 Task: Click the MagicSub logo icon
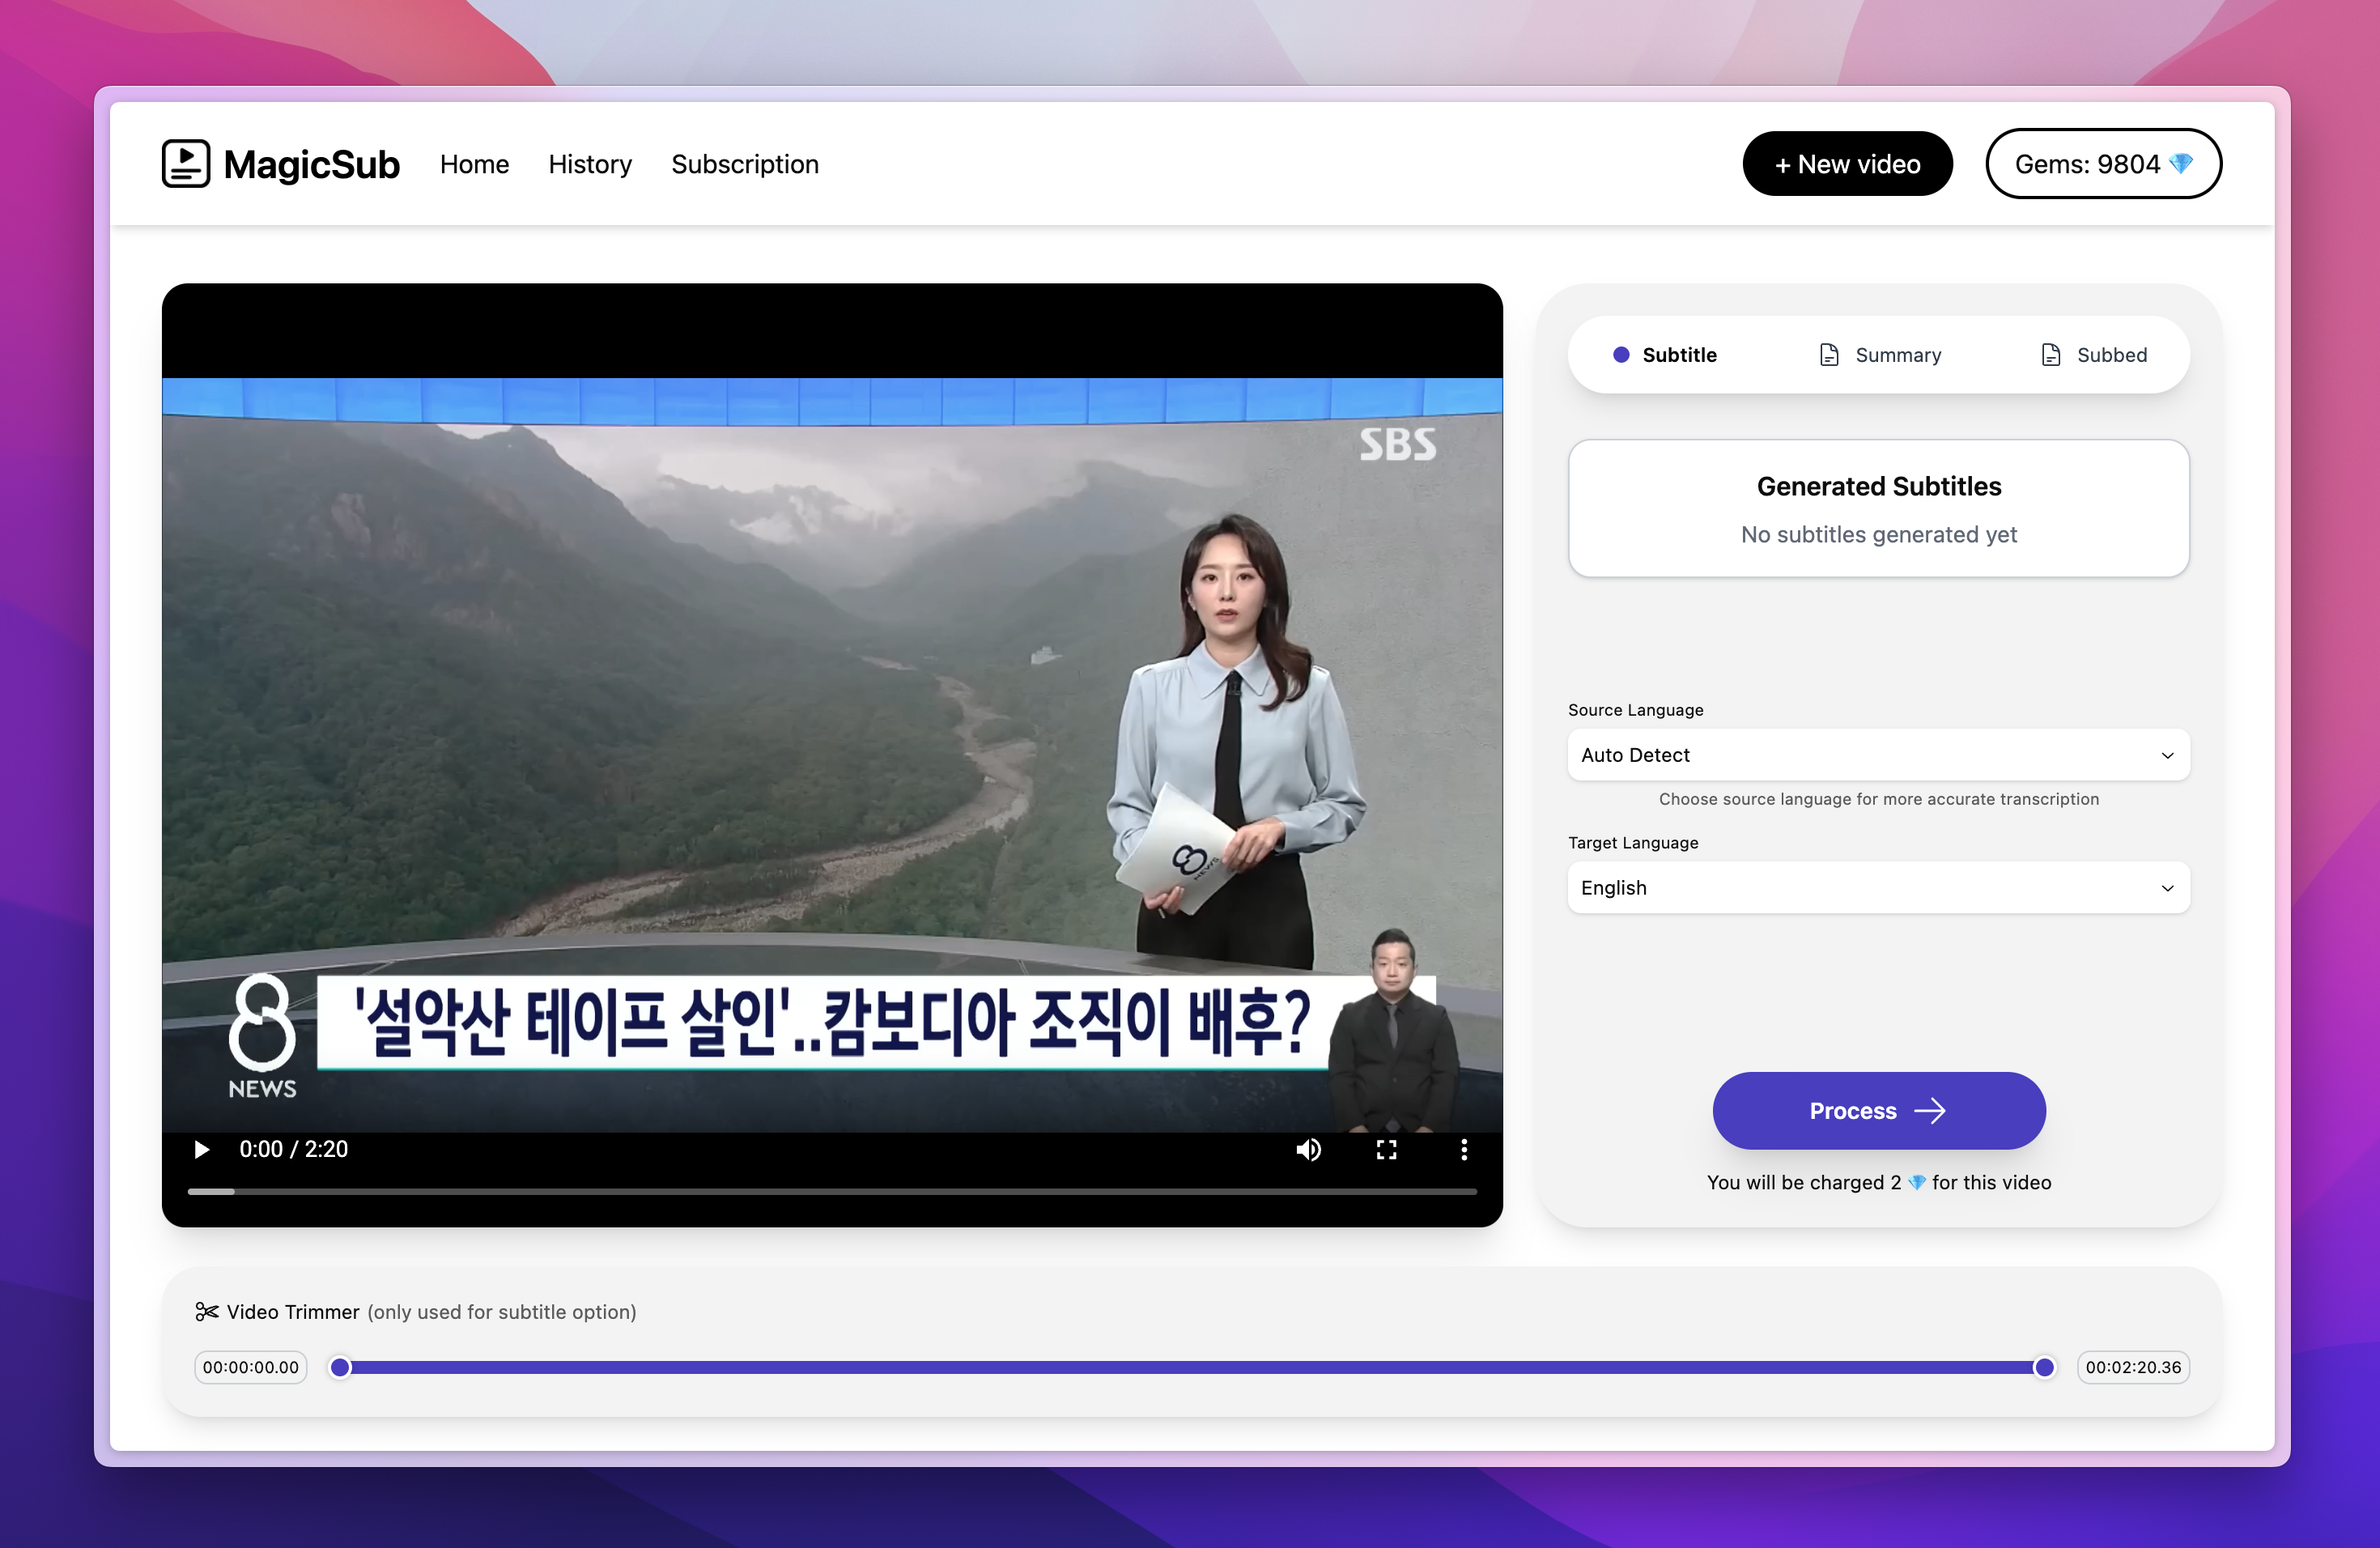pyautogui.click(x=186, y=163)
